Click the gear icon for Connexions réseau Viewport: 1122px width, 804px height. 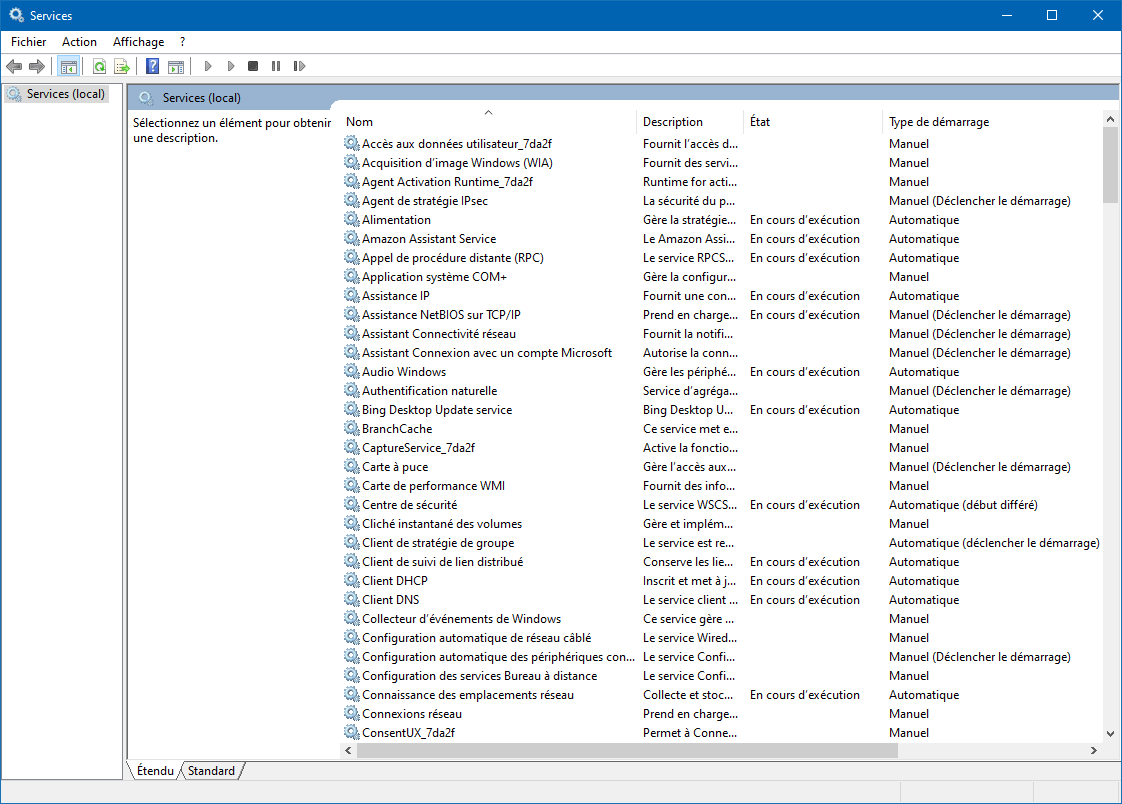(x=351, y=713)
